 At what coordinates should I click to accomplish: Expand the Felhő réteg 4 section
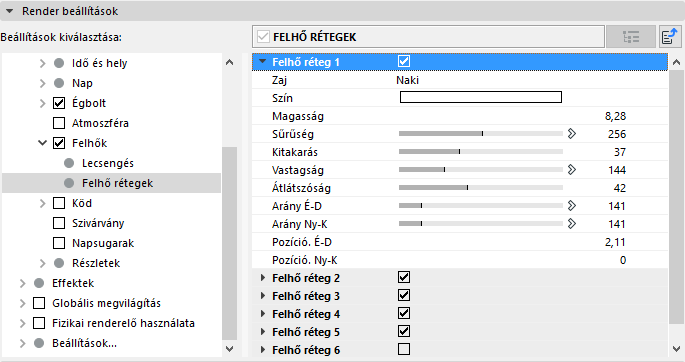[x=263, y=314]
